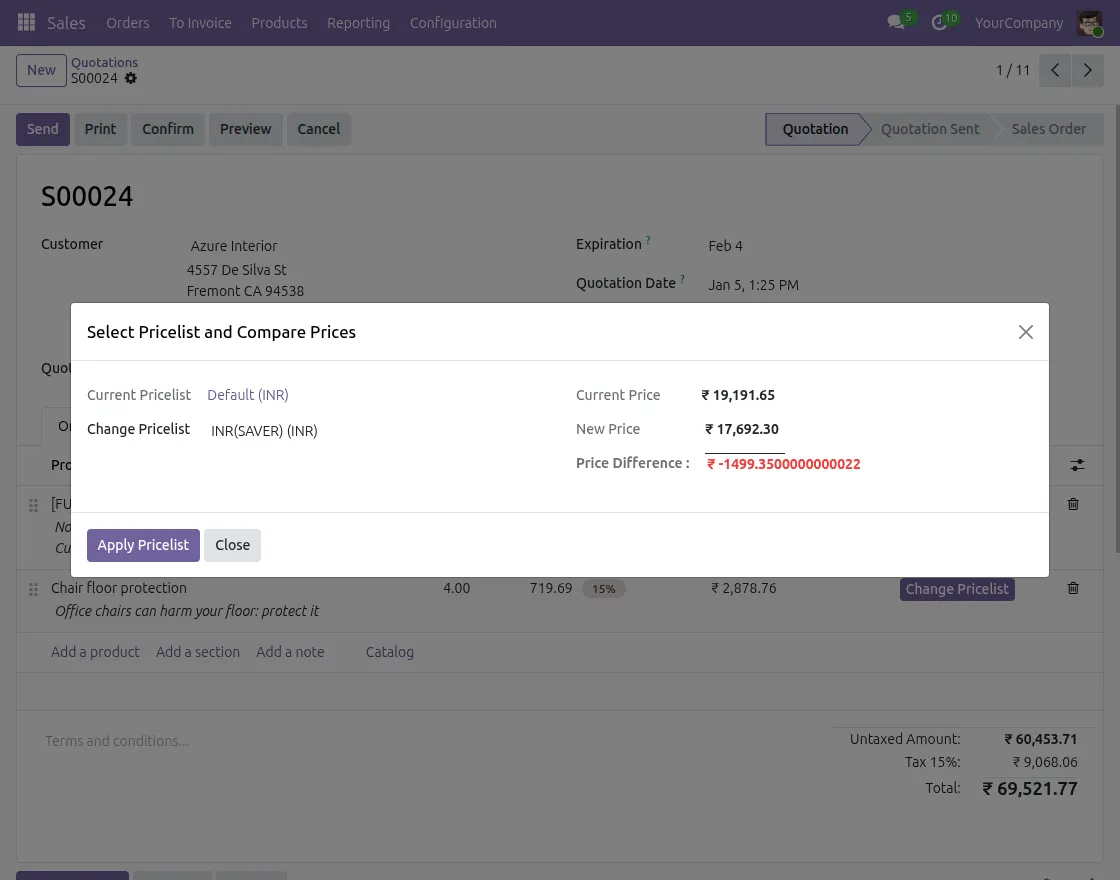Add a product to the order lines
Image resolution: width=1120 pixels, height=880 pixels.
pos(95,652)
